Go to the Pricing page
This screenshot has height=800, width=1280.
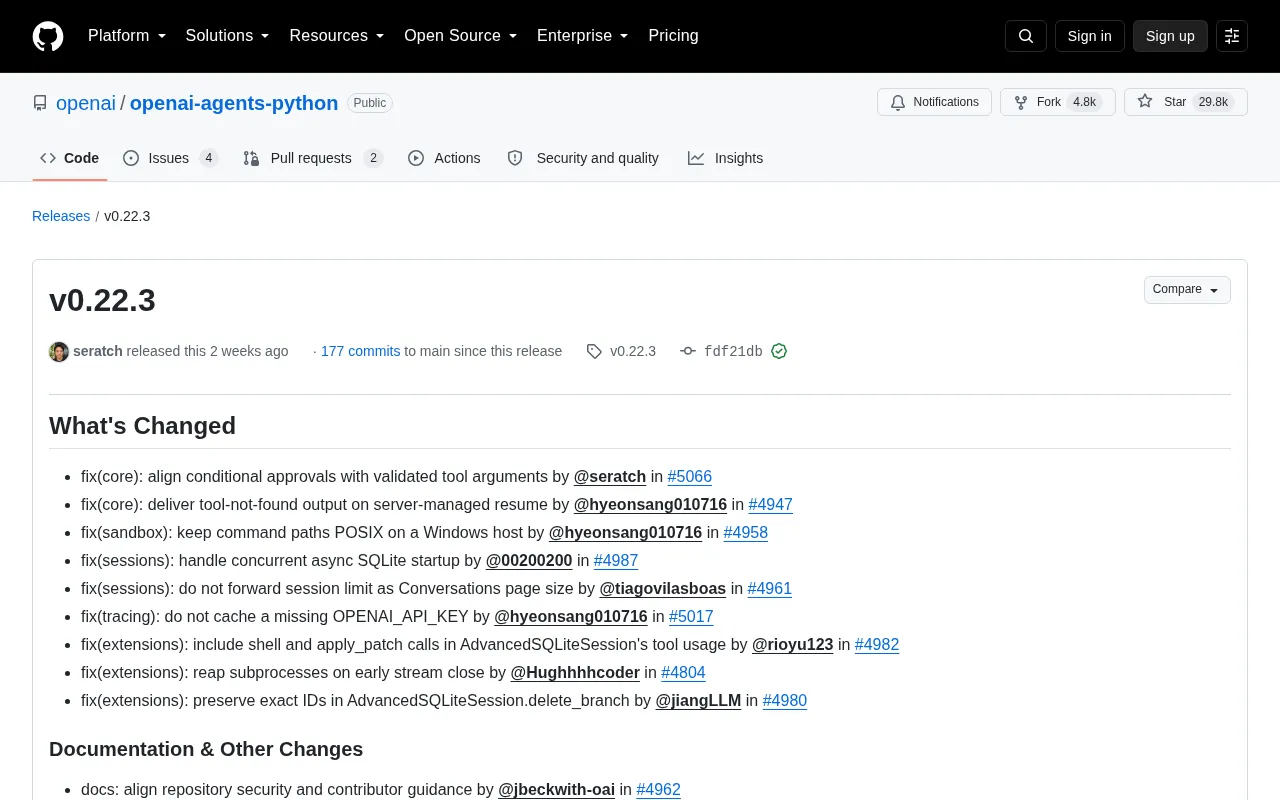[x=673, y=36]
